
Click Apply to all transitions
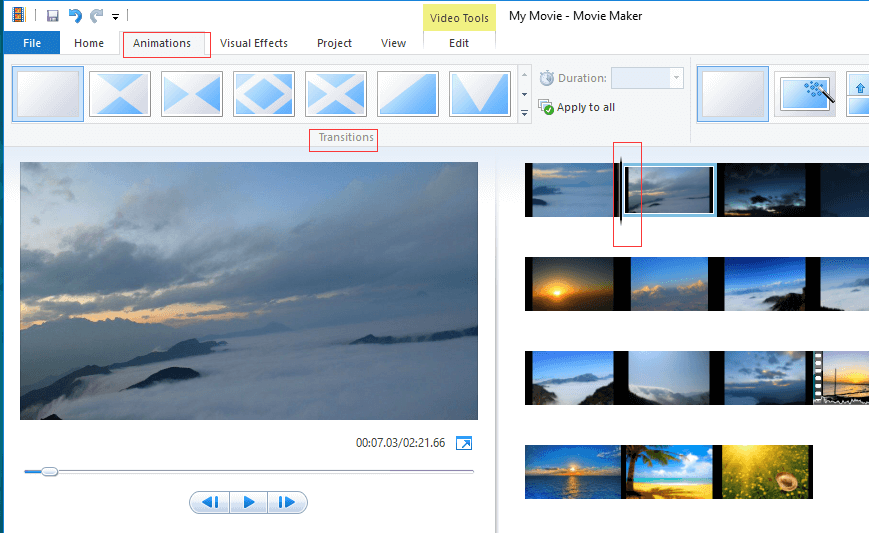coord(577,107)
